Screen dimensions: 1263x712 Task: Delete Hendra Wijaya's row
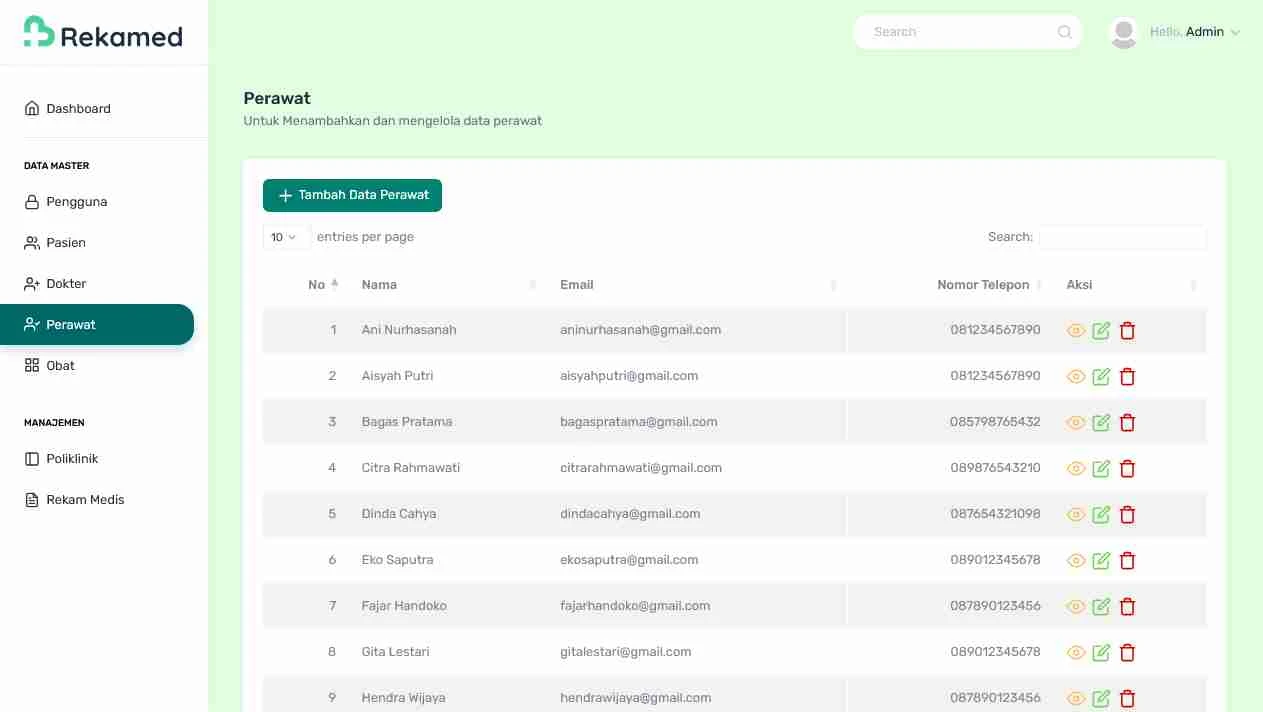[1128, 699]
